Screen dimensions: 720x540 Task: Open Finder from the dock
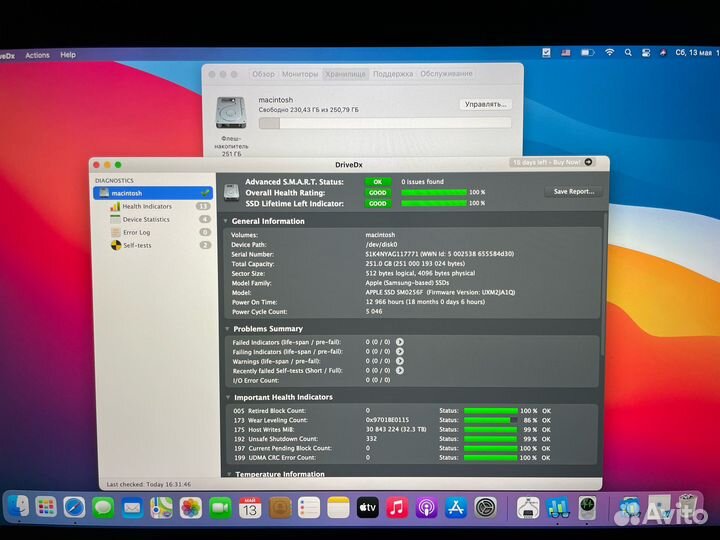[18, 507]
